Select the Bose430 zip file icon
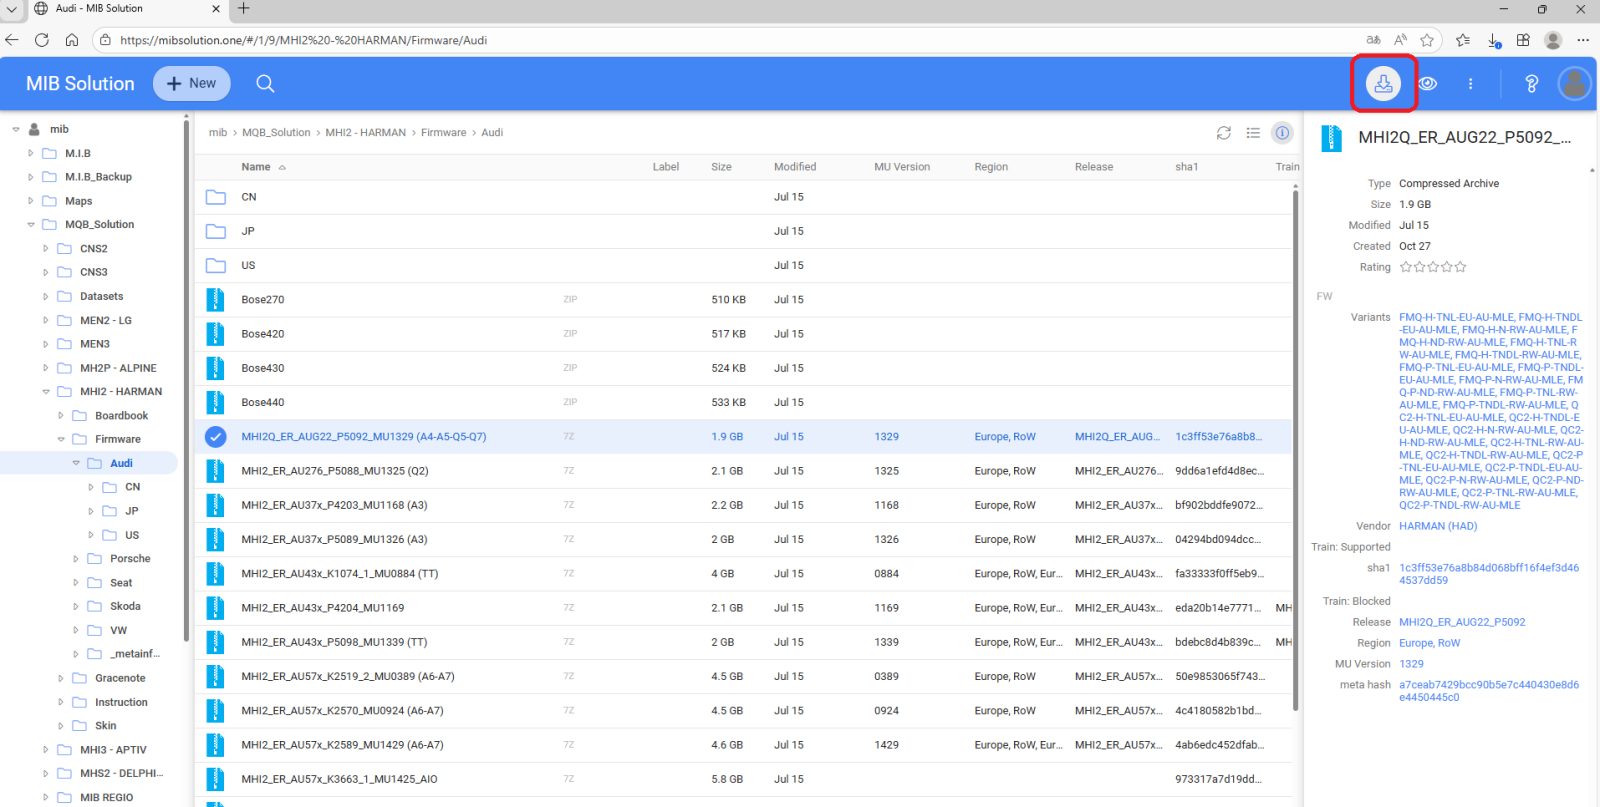Viewport: 1600px width, 807px height. 215,368
